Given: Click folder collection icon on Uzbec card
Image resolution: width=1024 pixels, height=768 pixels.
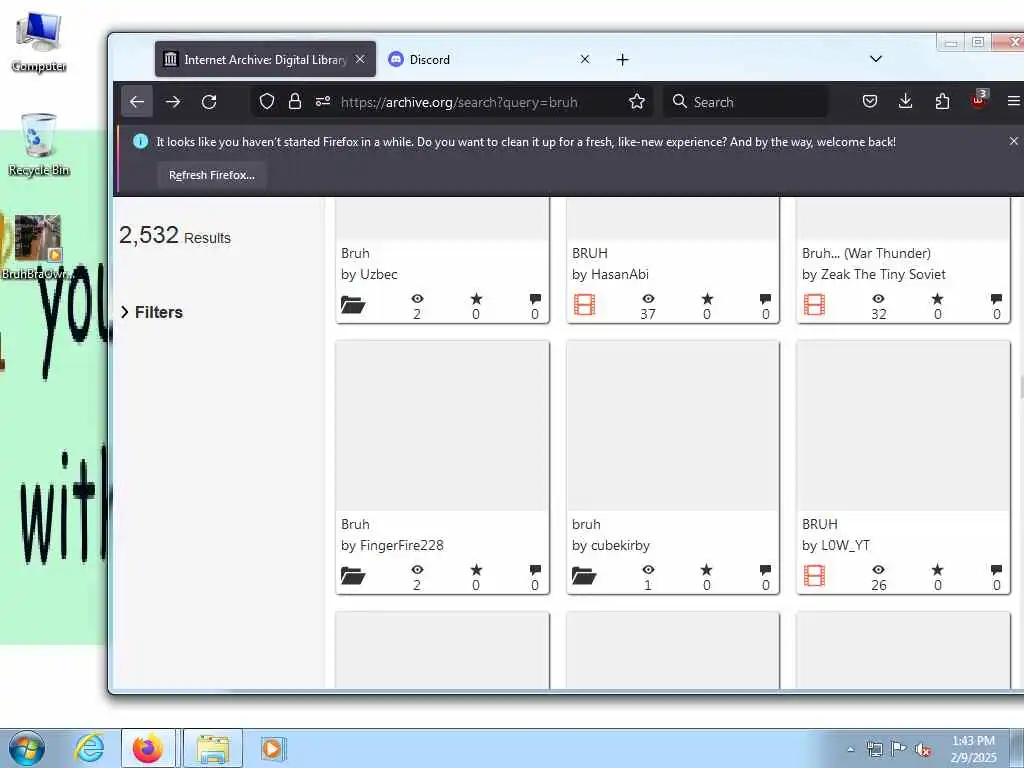Looking at the screenshot, I should coord(353,304).
